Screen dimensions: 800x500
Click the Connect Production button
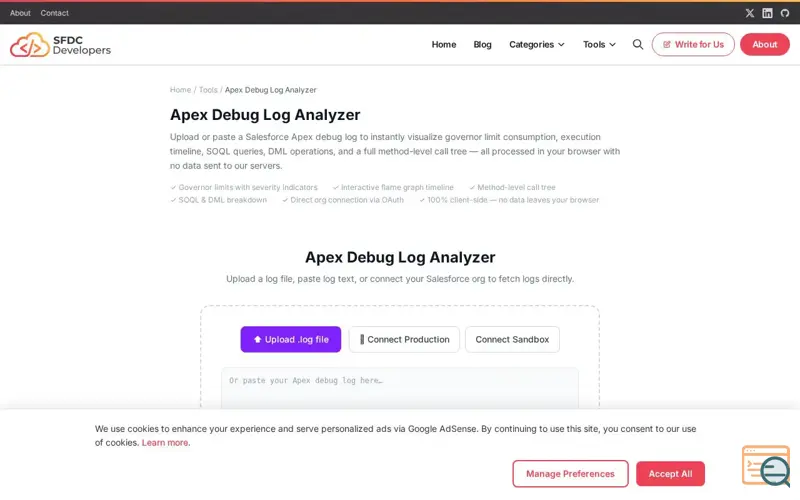(x=404, y=339)
